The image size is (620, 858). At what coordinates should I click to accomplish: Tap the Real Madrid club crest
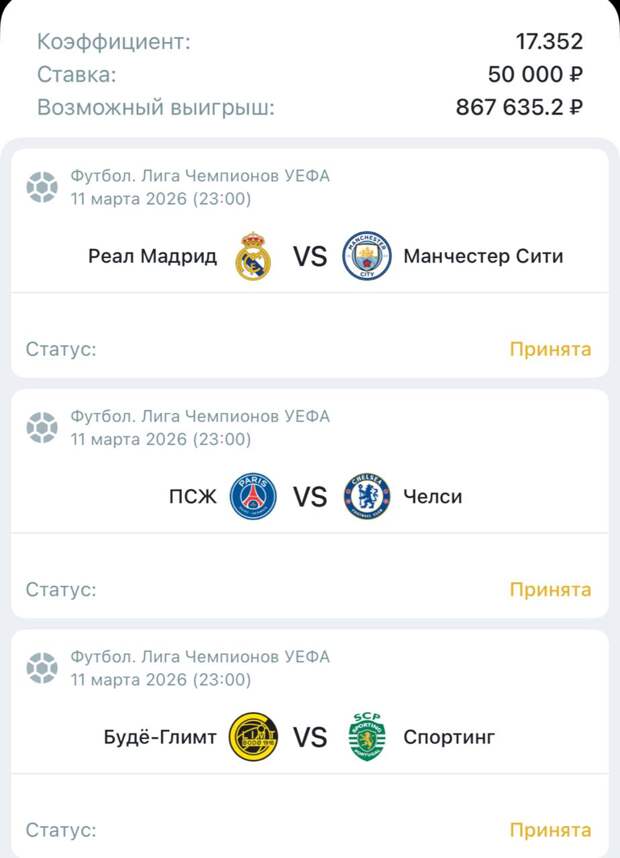(253, 256)
